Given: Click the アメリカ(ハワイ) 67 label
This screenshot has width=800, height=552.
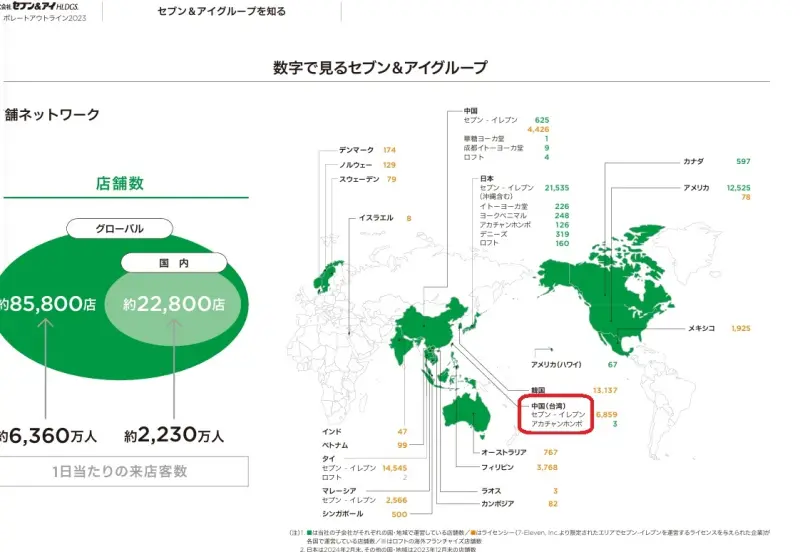Looking at the screenshot, I should (x=574, y=365).
